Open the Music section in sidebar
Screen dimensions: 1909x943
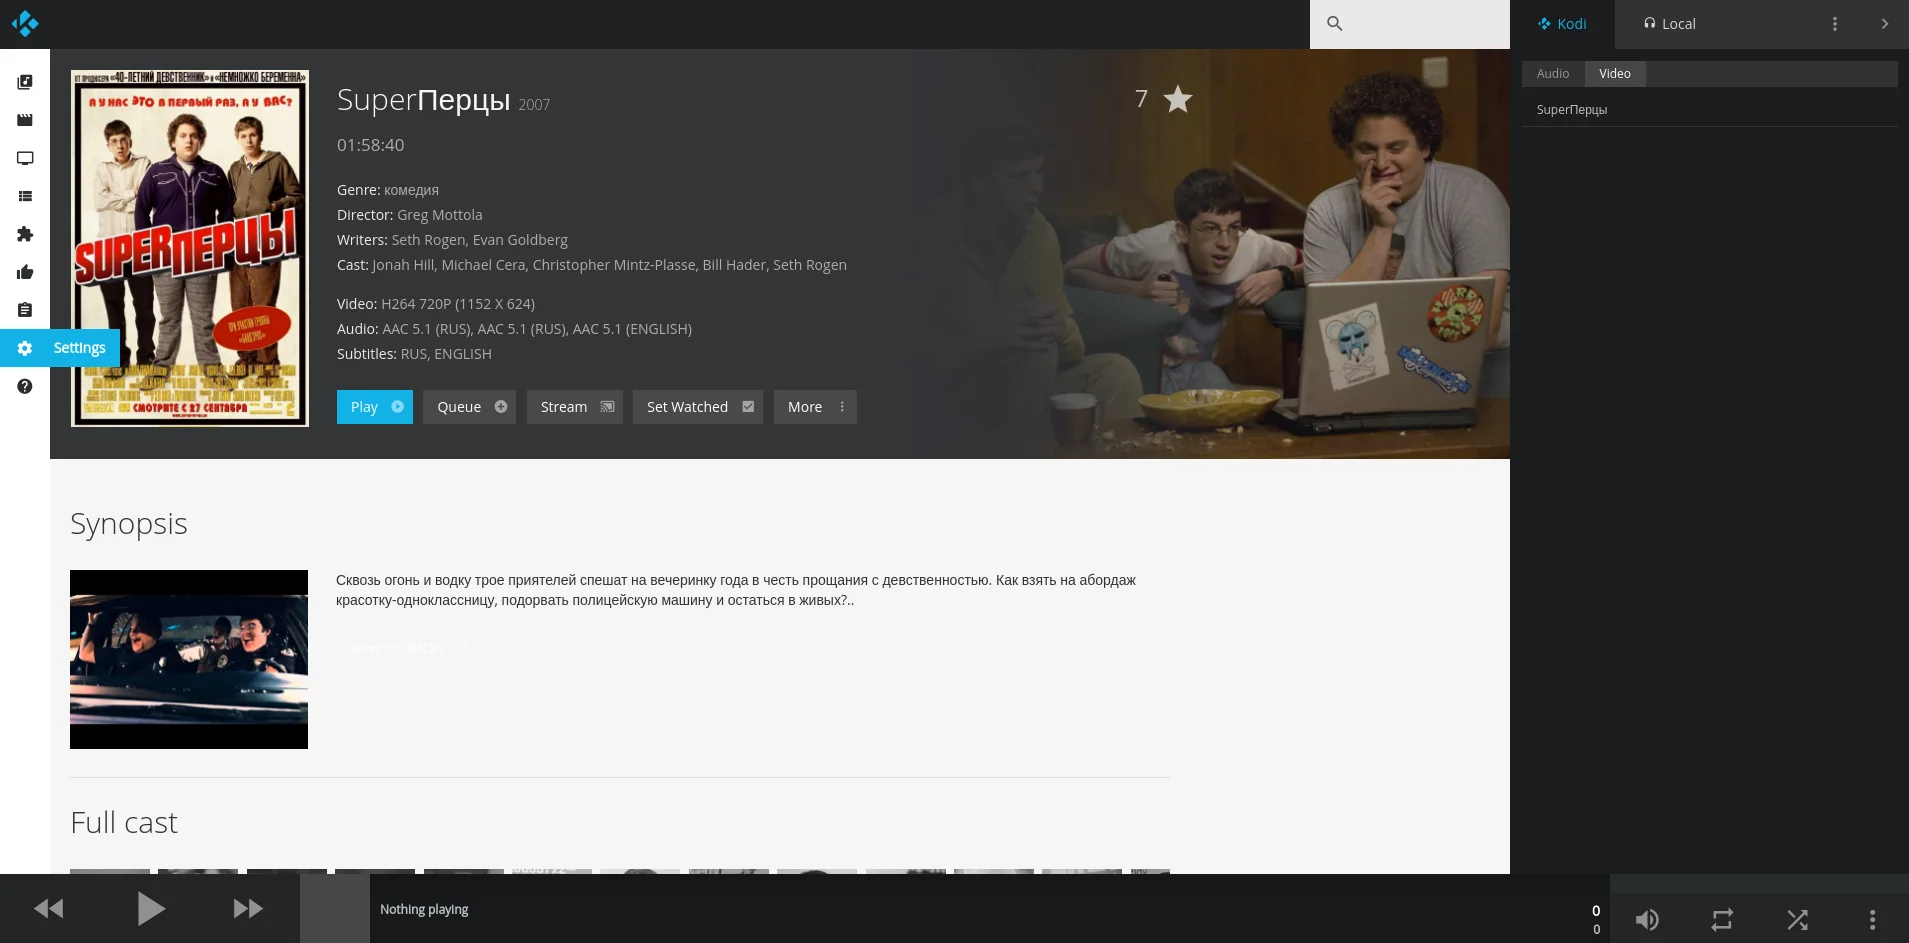tap(25, 82)
